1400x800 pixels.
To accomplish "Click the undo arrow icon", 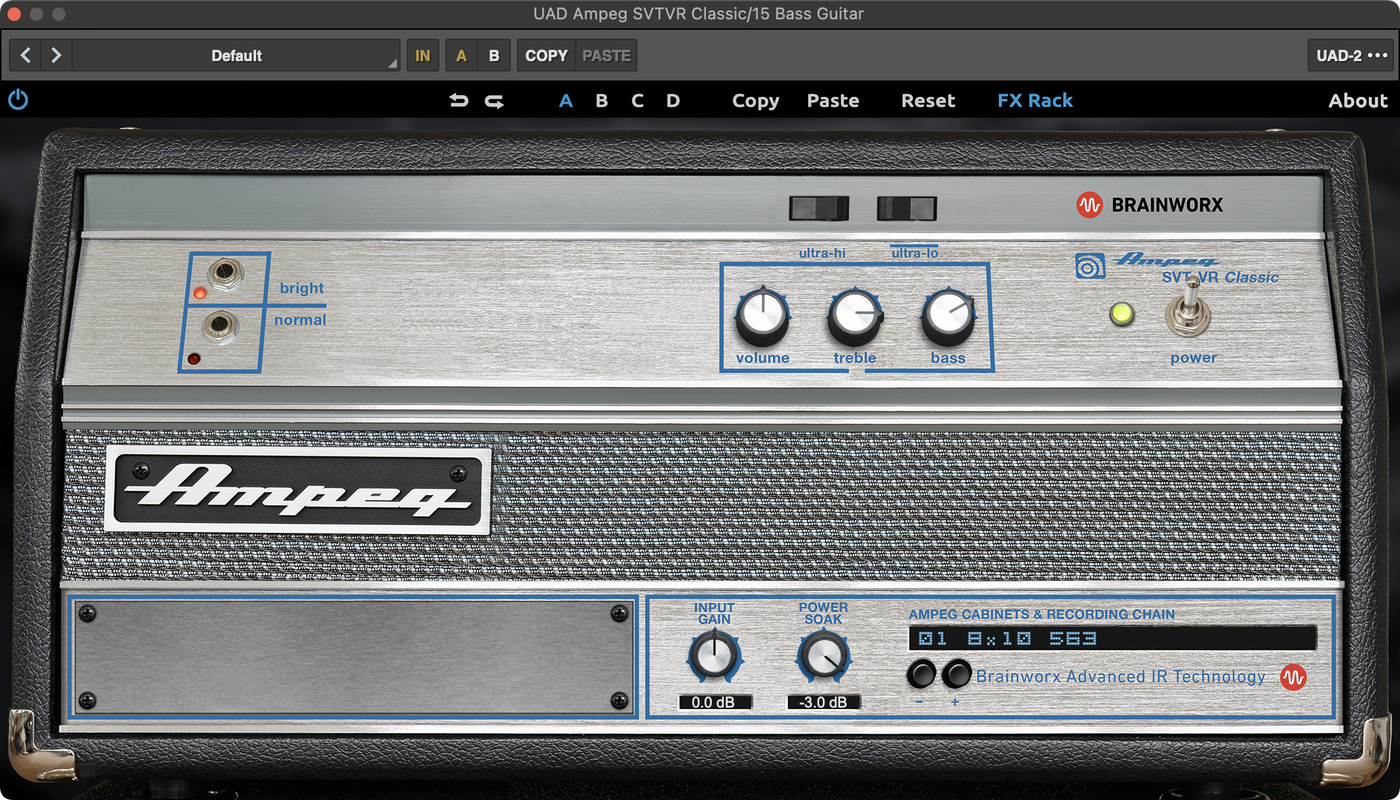I will coord(459,101).
